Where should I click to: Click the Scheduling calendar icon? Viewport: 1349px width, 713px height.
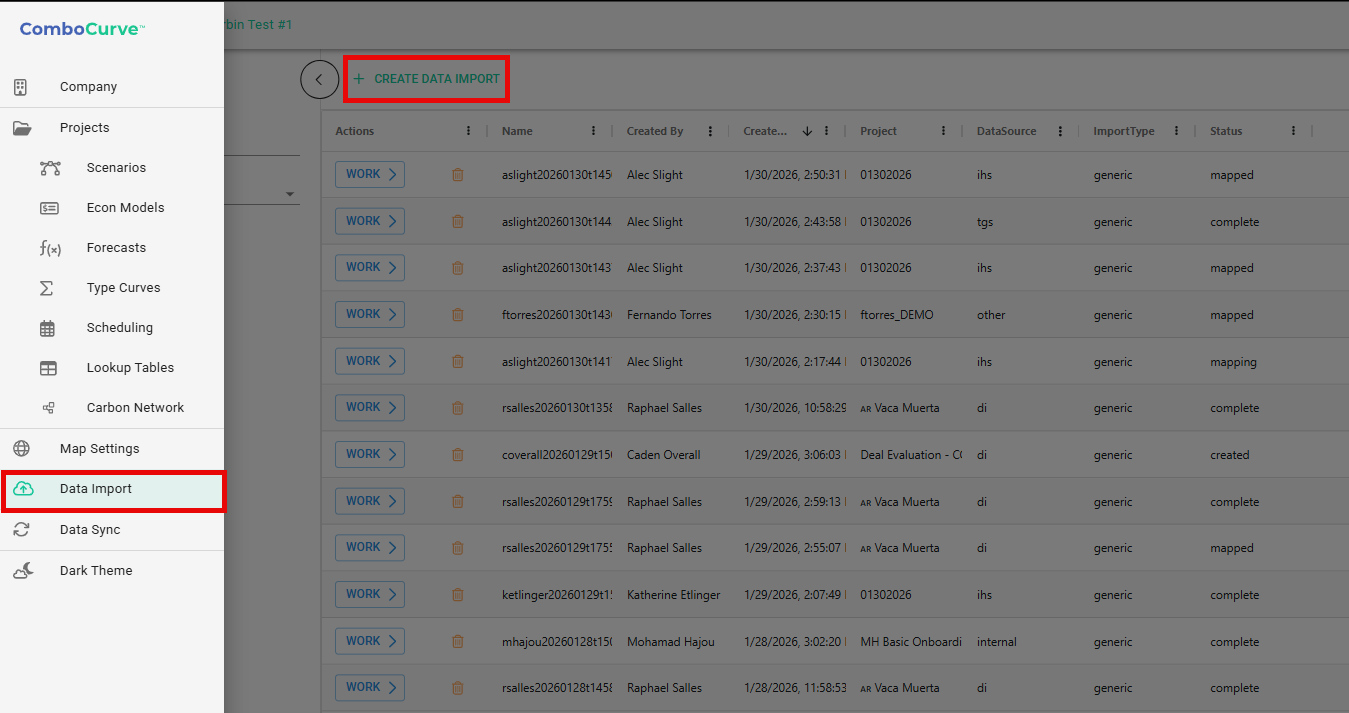click(47, 328)
